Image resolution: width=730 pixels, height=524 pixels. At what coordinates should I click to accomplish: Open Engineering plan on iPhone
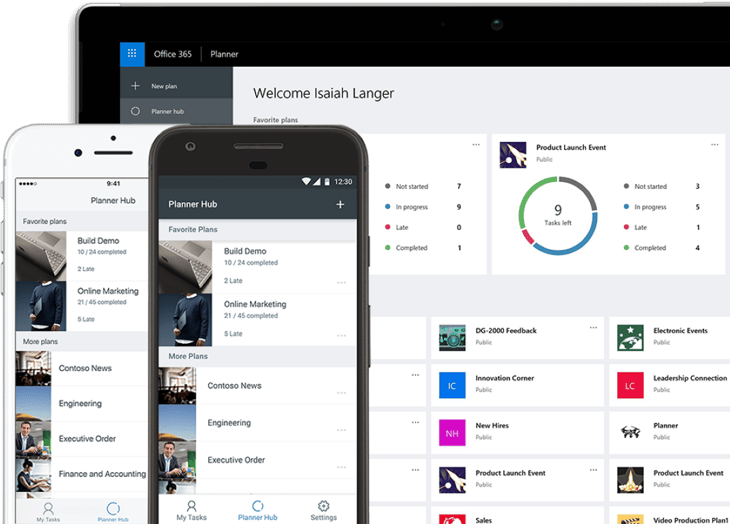[x=82, y=403]
